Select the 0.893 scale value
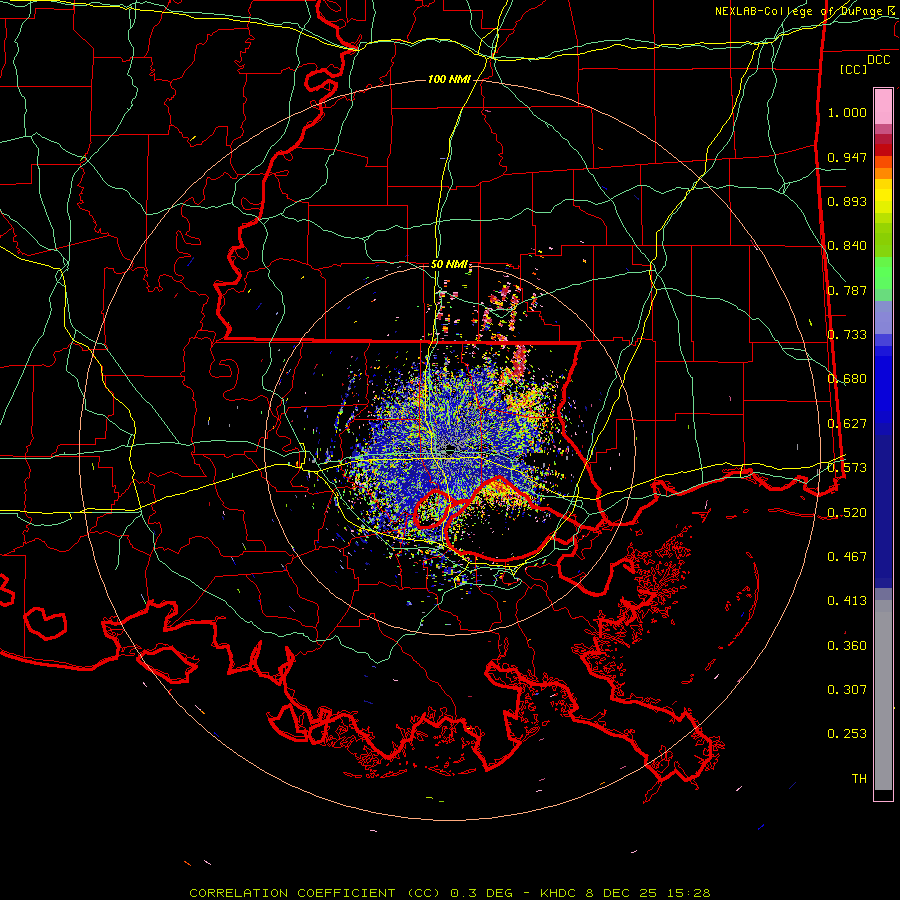This screenshot has width=900, height=900. pyautogui.click(x=847, y=201)
